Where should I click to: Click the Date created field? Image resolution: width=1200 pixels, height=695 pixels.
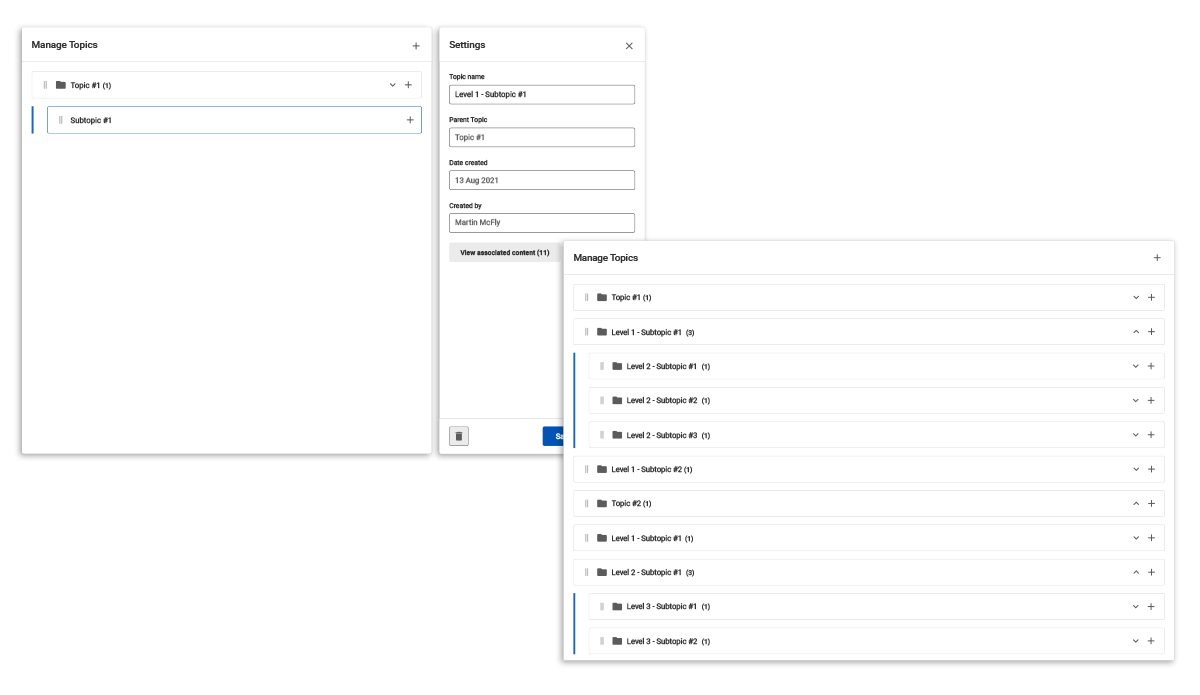pos(541,180)
